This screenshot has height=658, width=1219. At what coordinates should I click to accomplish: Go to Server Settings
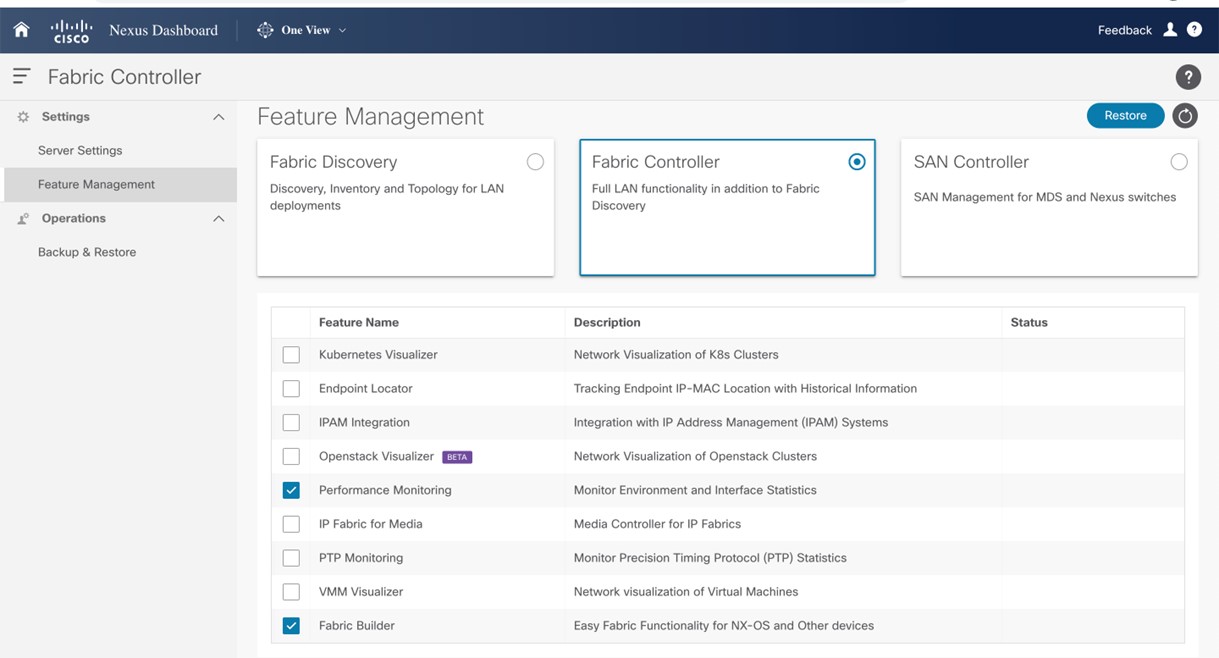point(80,151)
